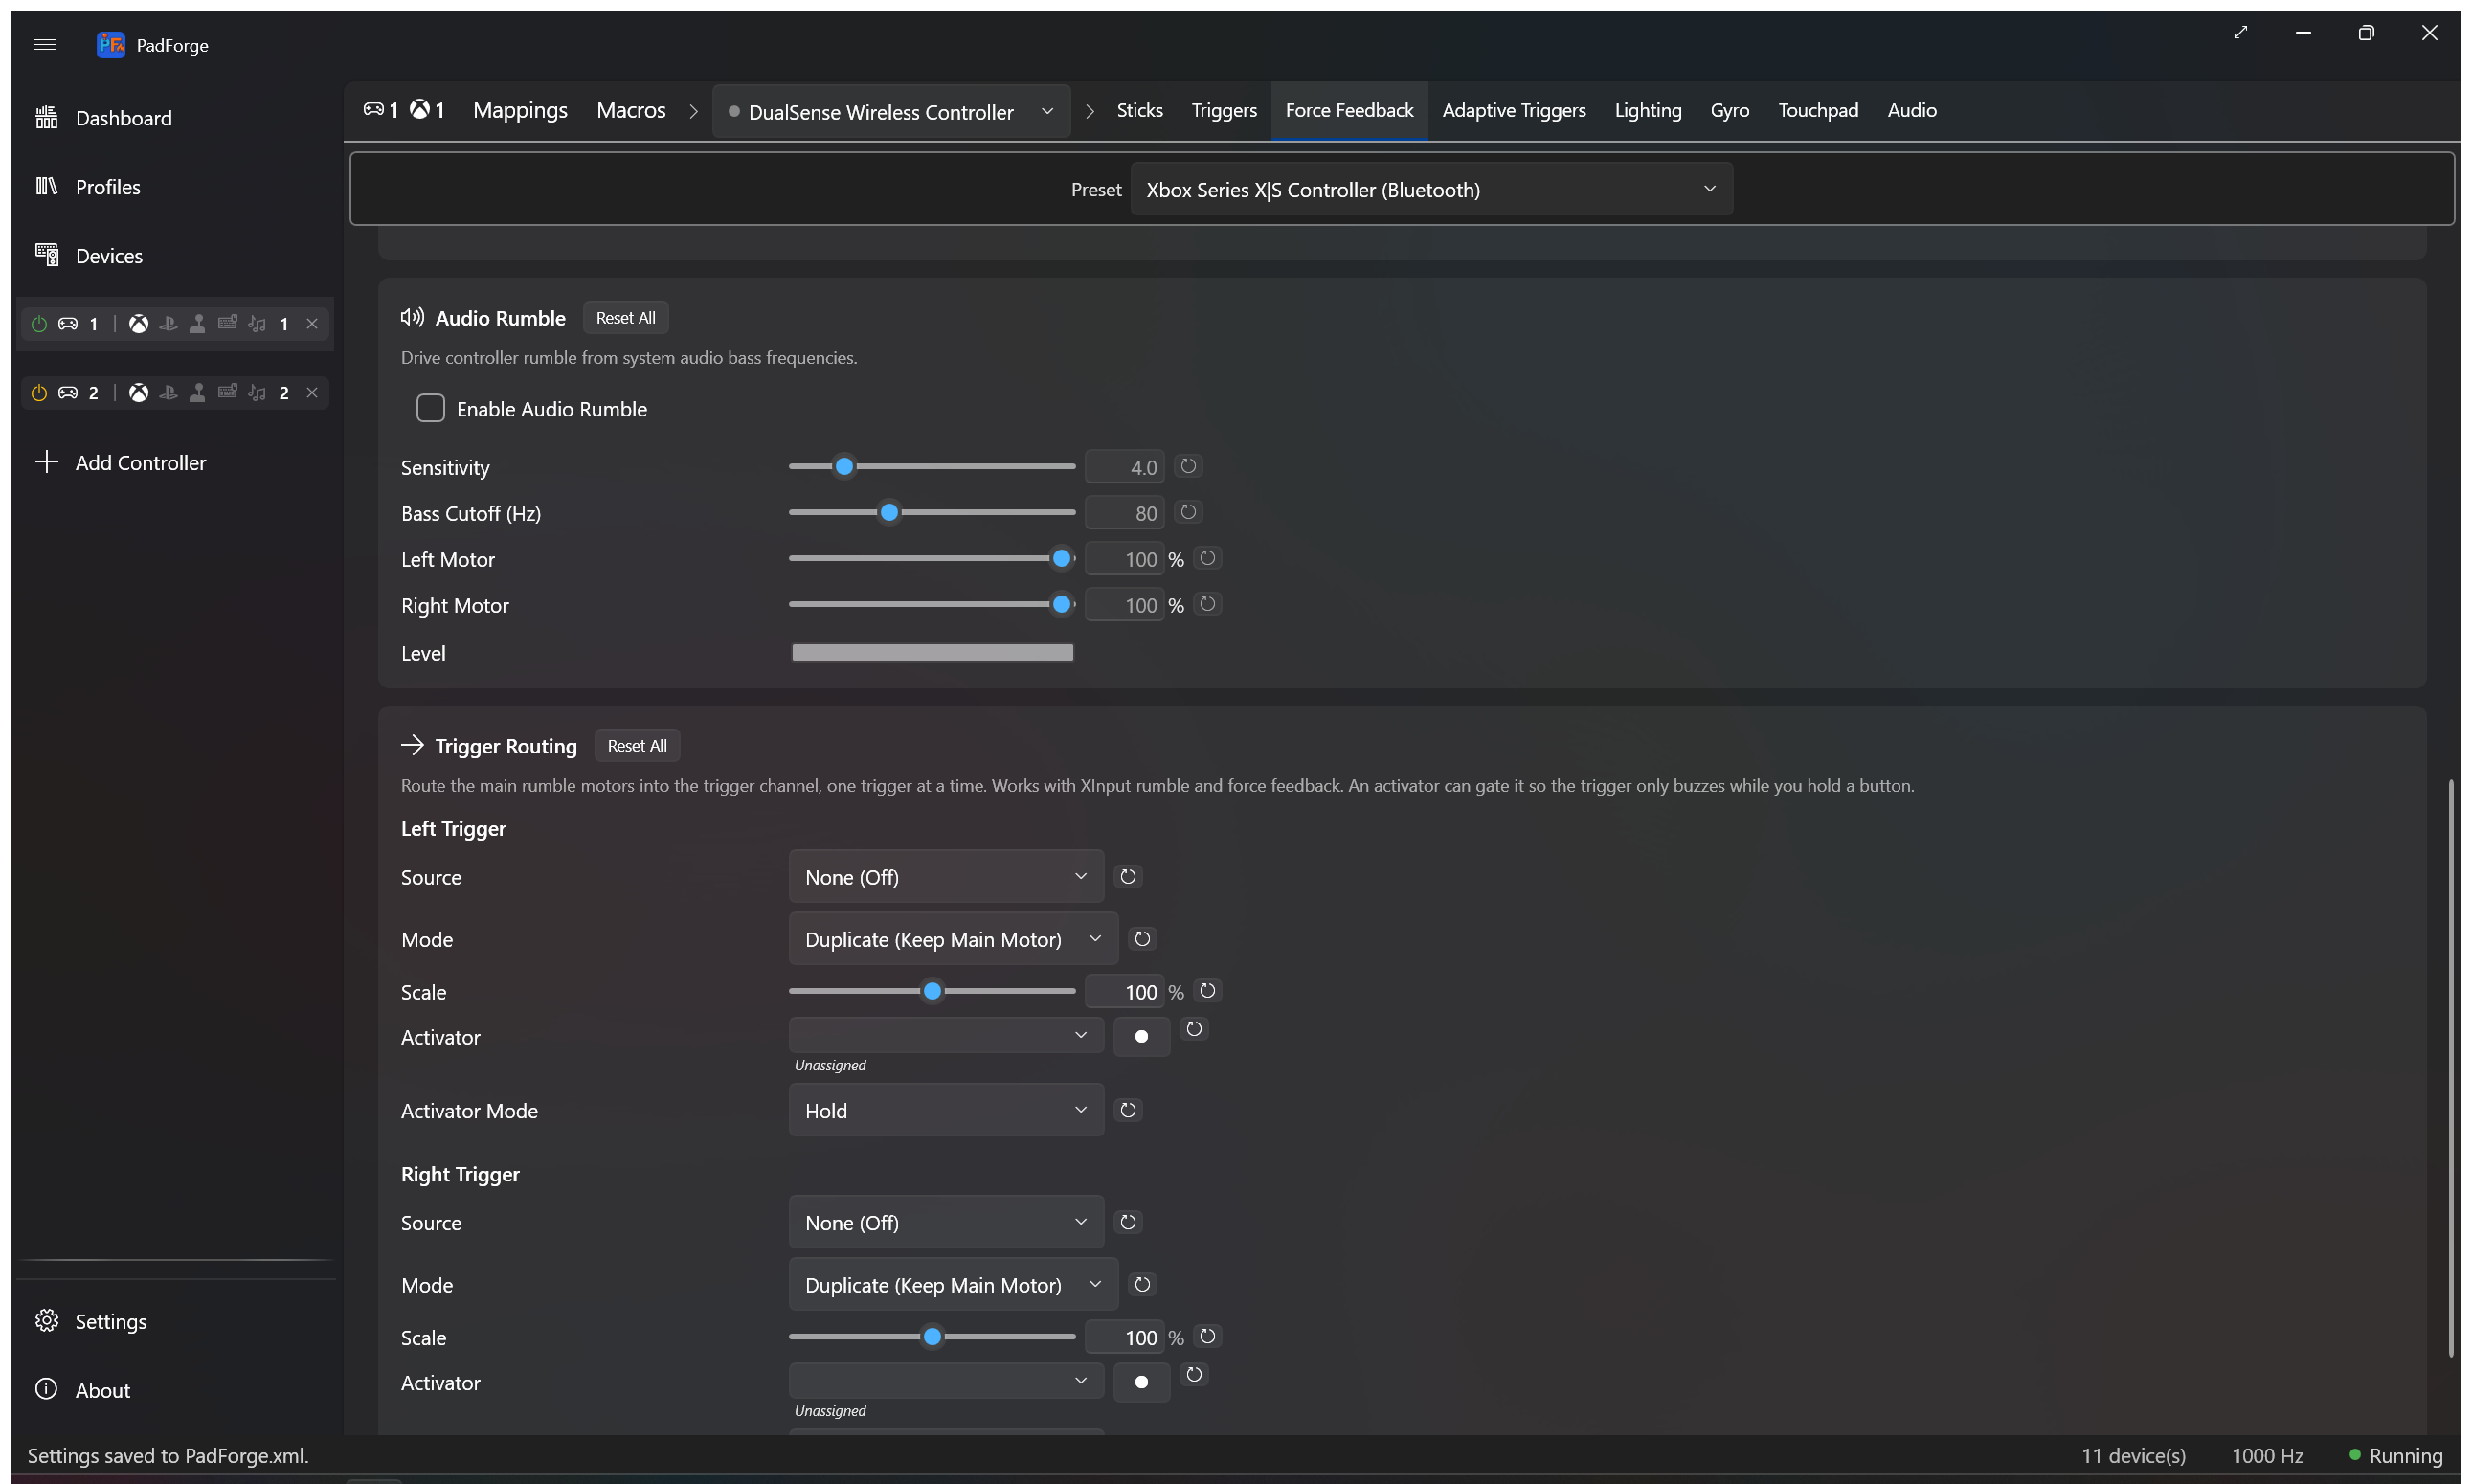This screenshot has width=2472, height=1484.
Task: Reset the Right Motor percentage
Action: [1208, 604]
